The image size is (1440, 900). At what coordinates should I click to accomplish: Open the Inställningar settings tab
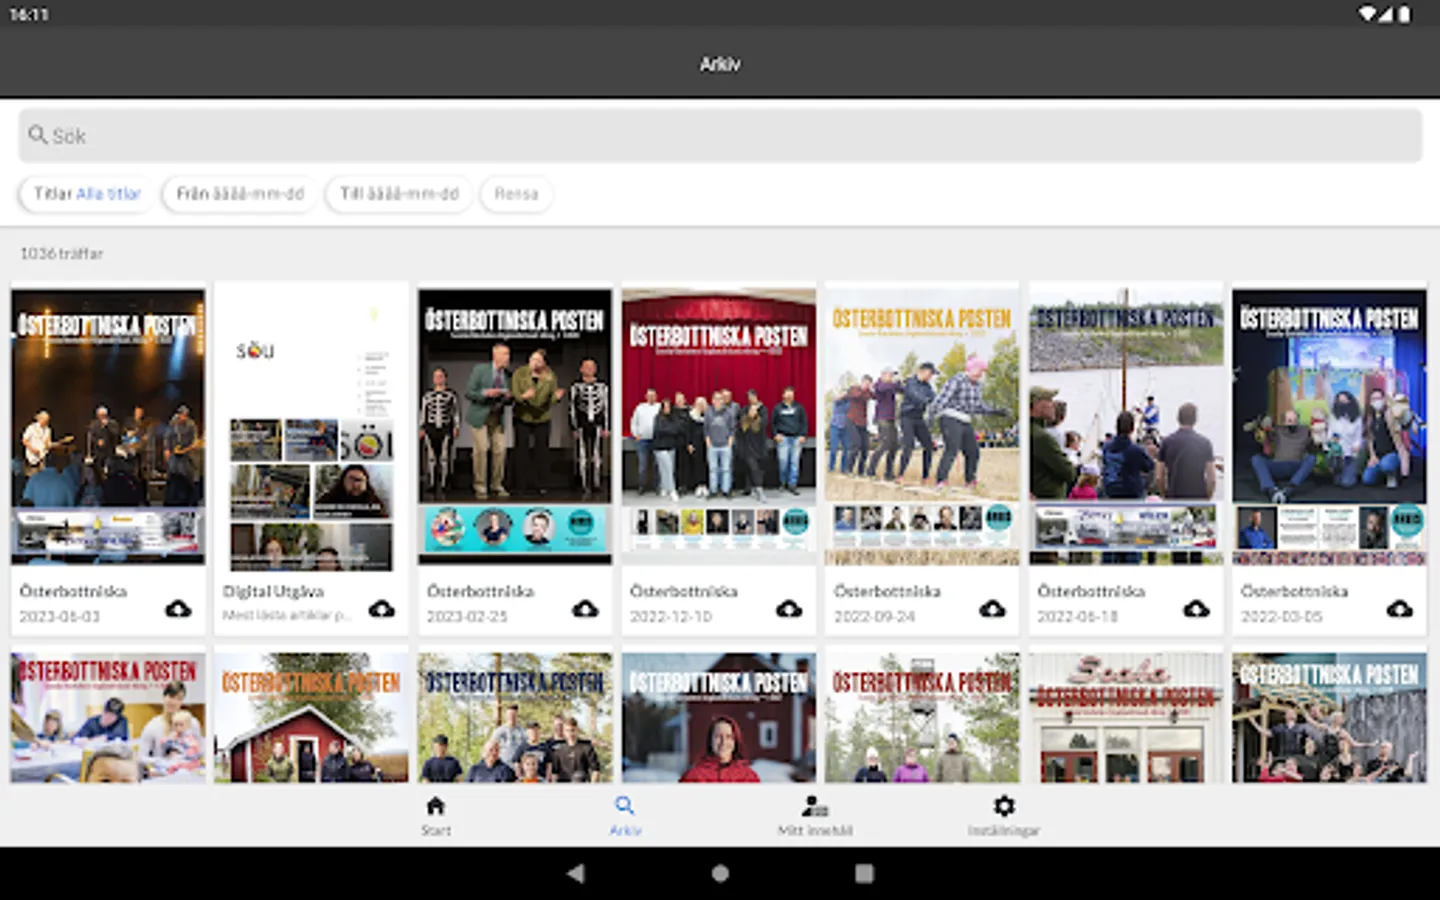coord(1004,816)
